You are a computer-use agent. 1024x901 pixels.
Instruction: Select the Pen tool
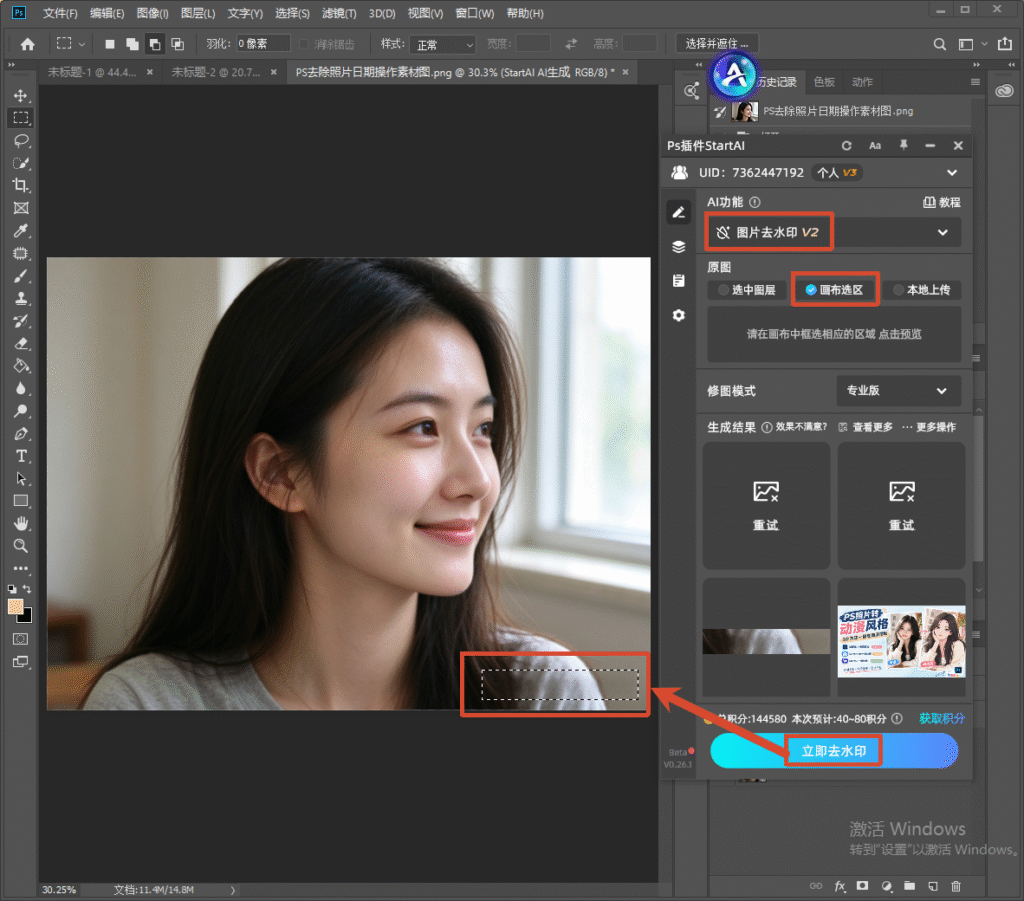click(x=21, y=434)
